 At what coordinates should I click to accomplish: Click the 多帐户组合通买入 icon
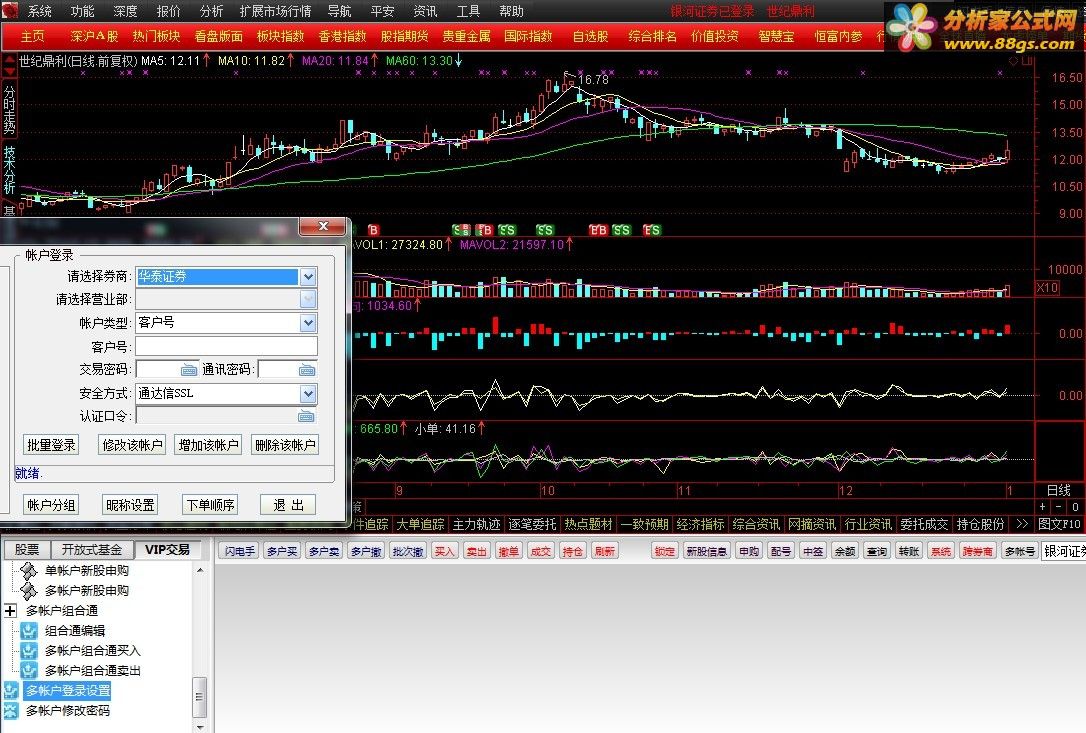(28, 651)
